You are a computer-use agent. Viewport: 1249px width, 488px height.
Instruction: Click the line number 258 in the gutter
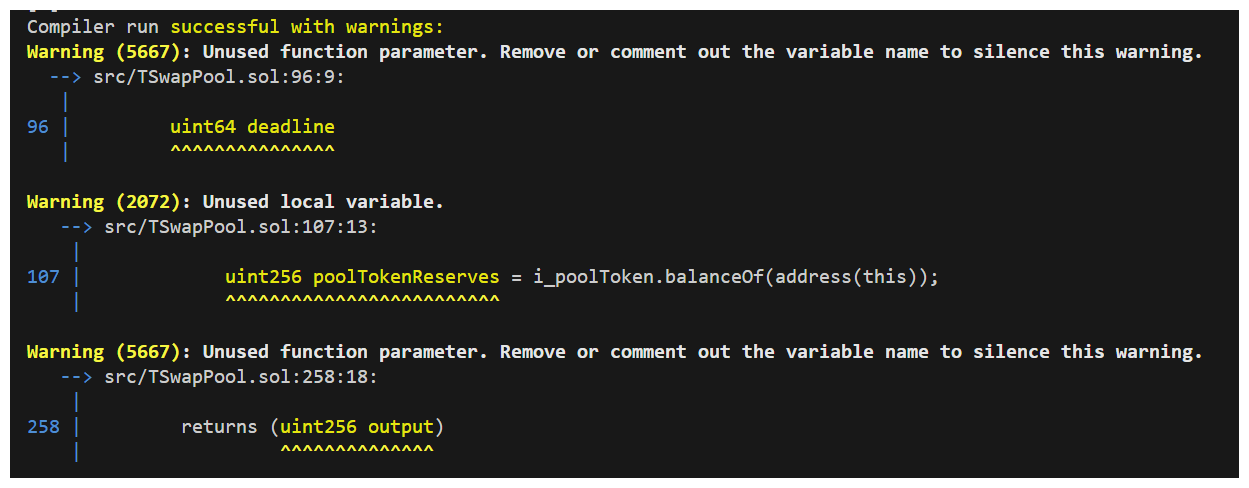pyautogui.click(x=43, y=427)
